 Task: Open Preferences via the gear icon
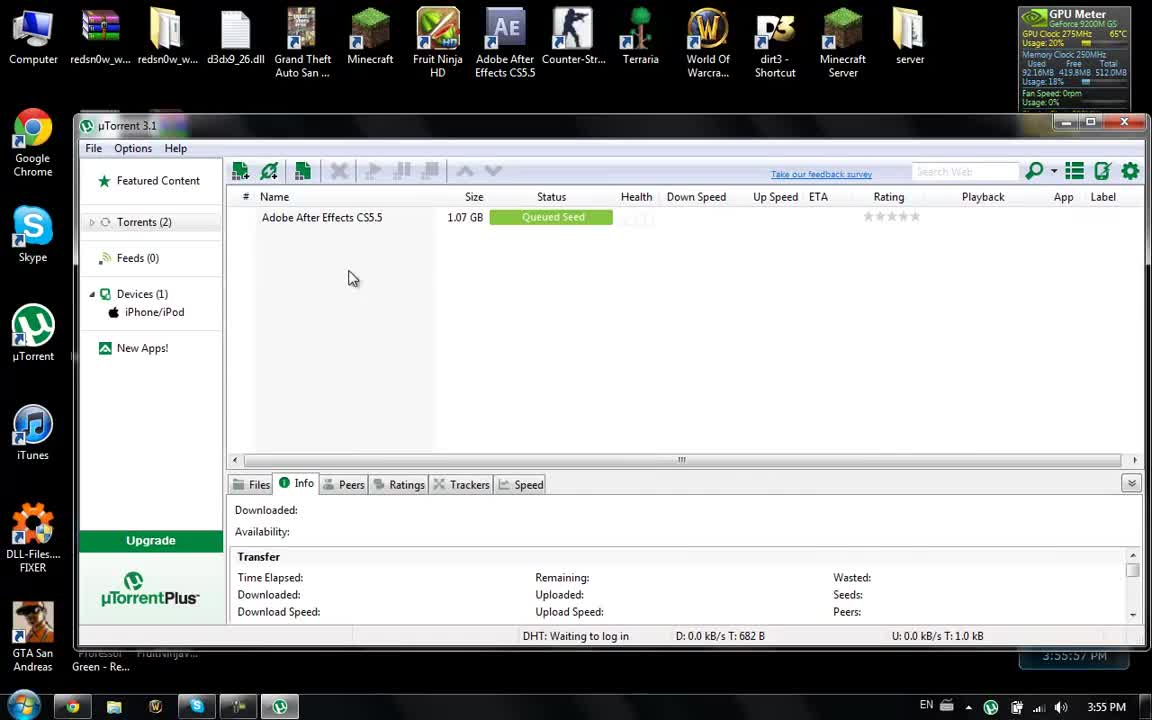(1130, 171)
